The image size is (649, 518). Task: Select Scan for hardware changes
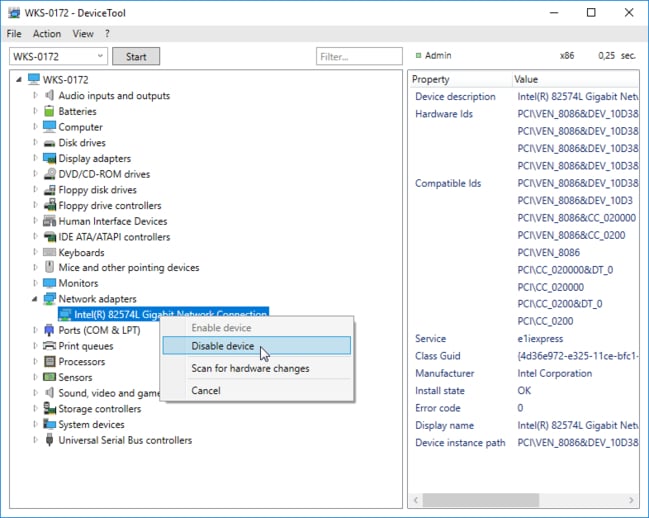coord(250,368)
